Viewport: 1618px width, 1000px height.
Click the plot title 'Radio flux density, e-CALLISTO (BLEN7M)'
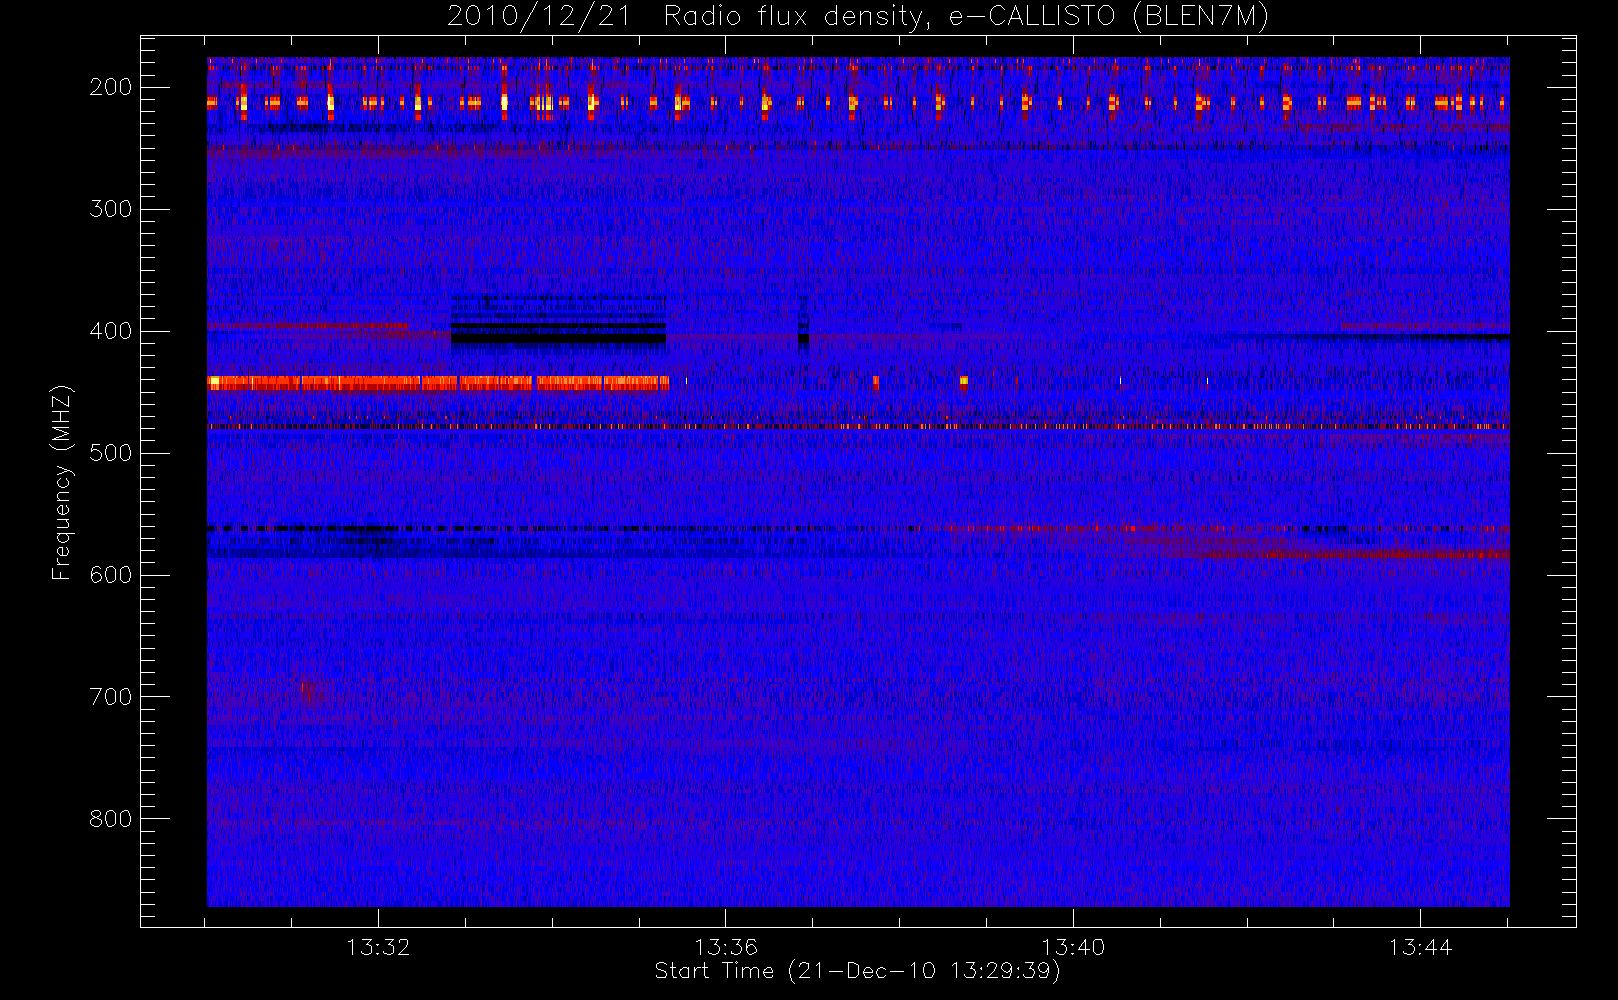click(x=966, y=17)
